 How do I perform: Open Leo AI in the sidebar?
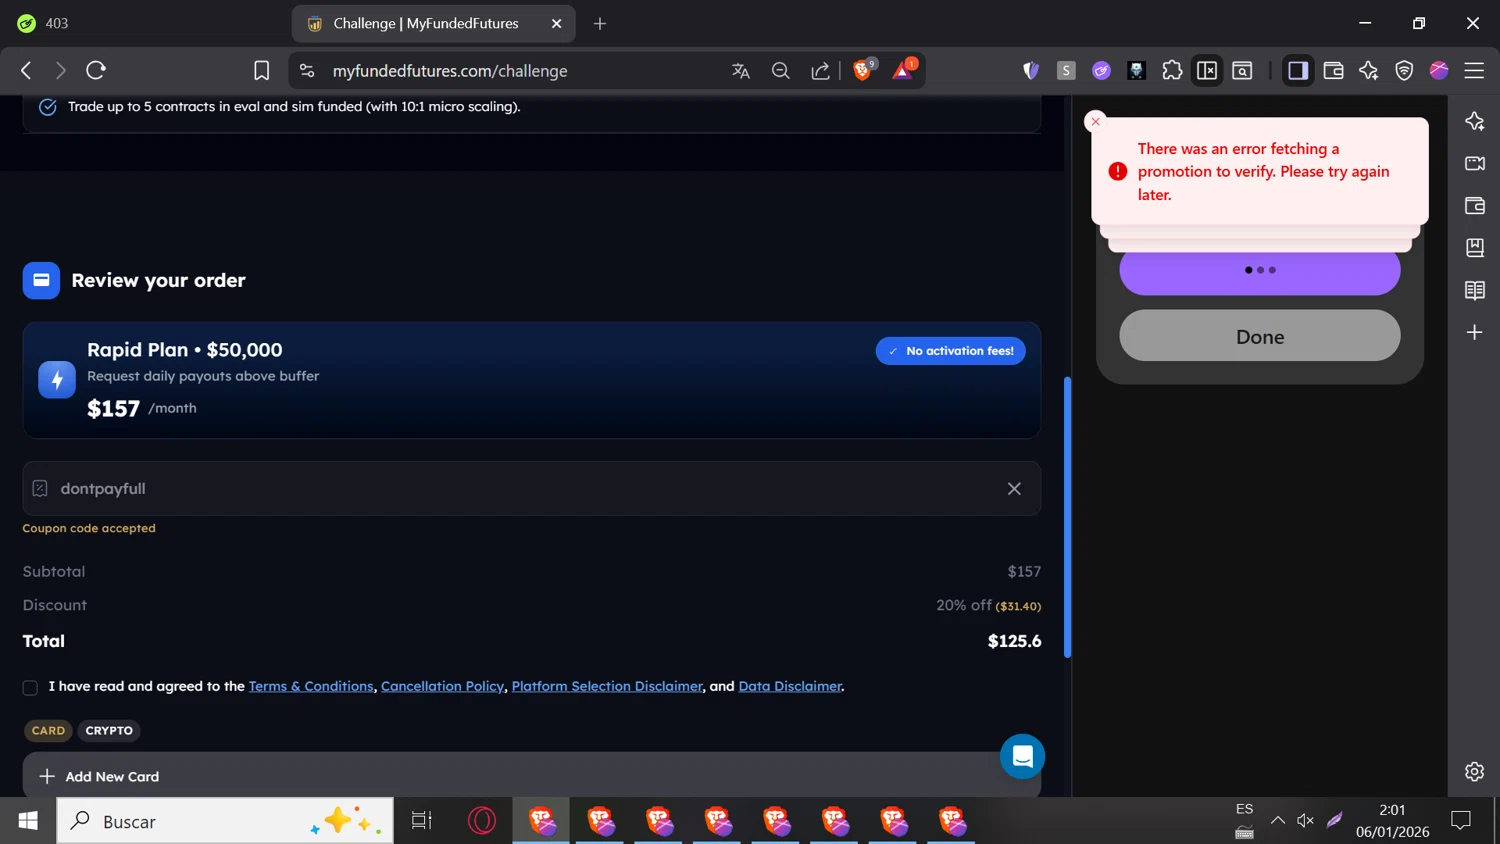(1474, 121)
